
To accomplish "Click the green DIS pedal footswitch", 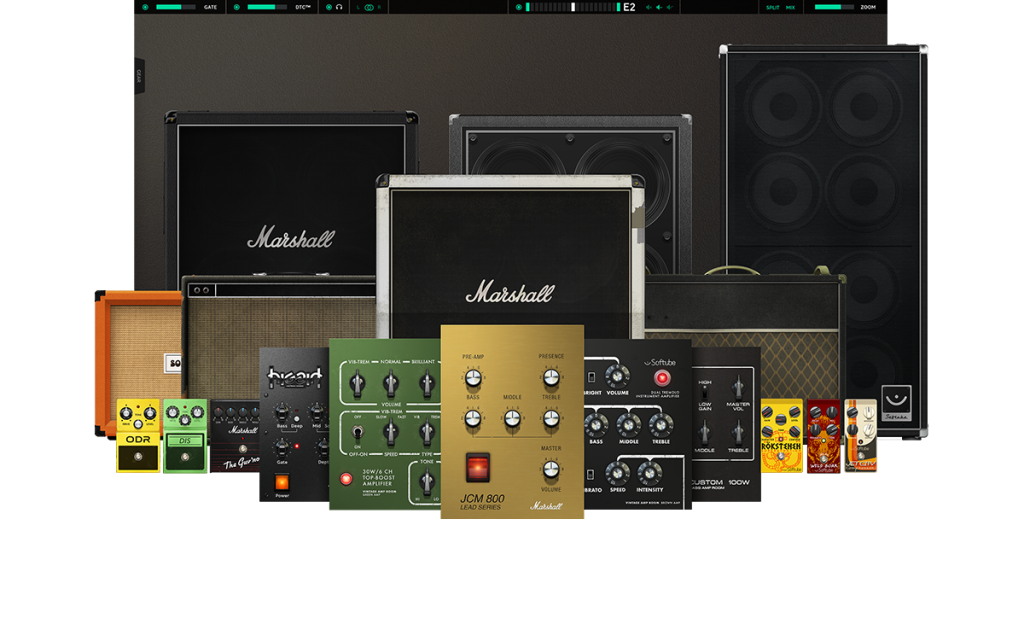I will coord(185,458).
